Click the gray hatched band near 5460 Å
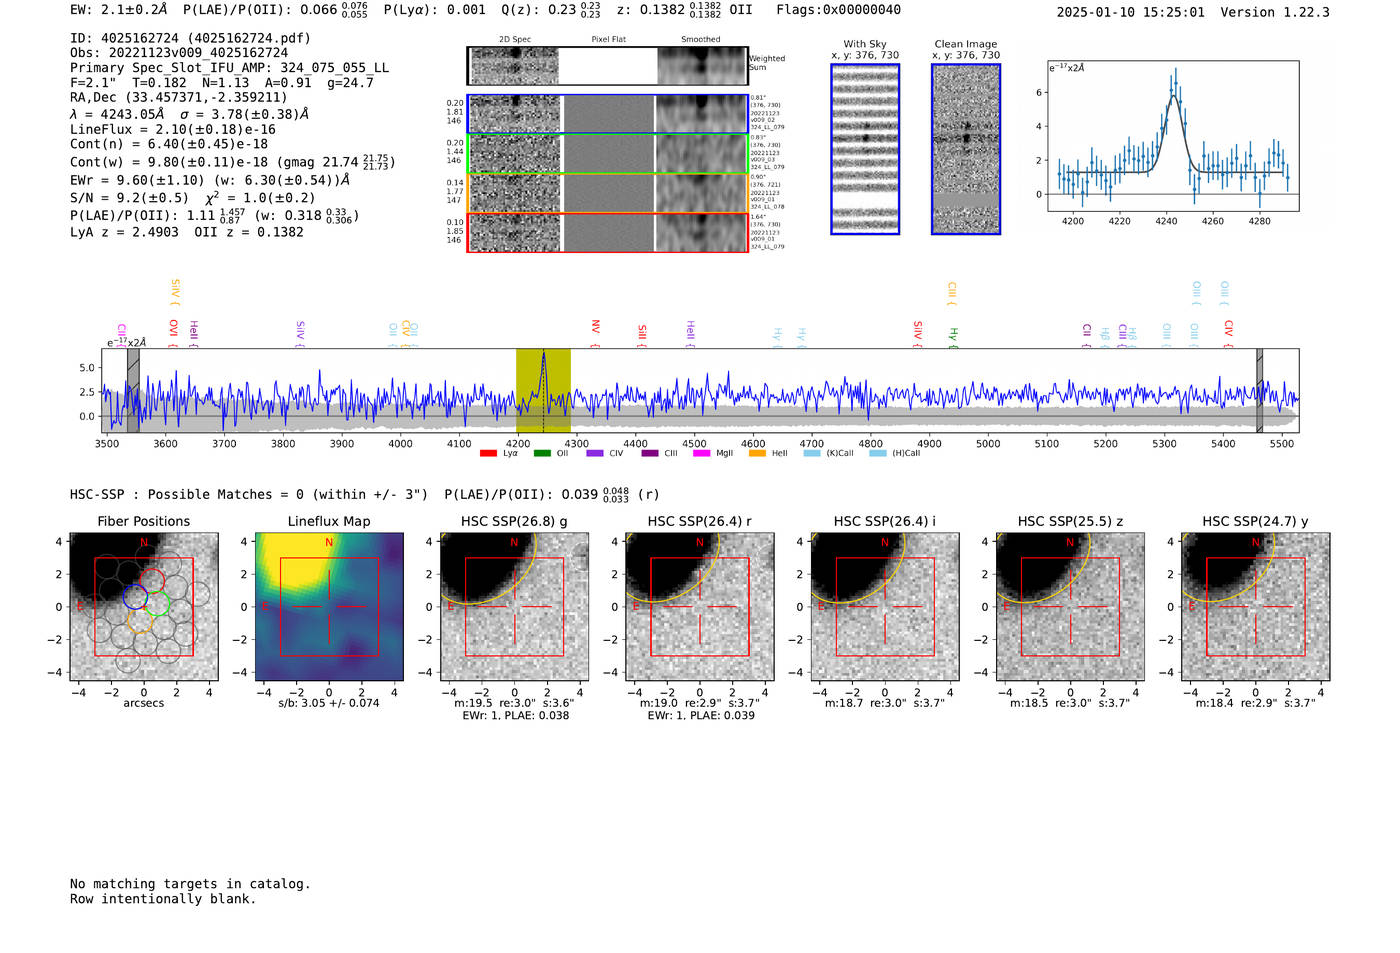 tap(1260, 390)
